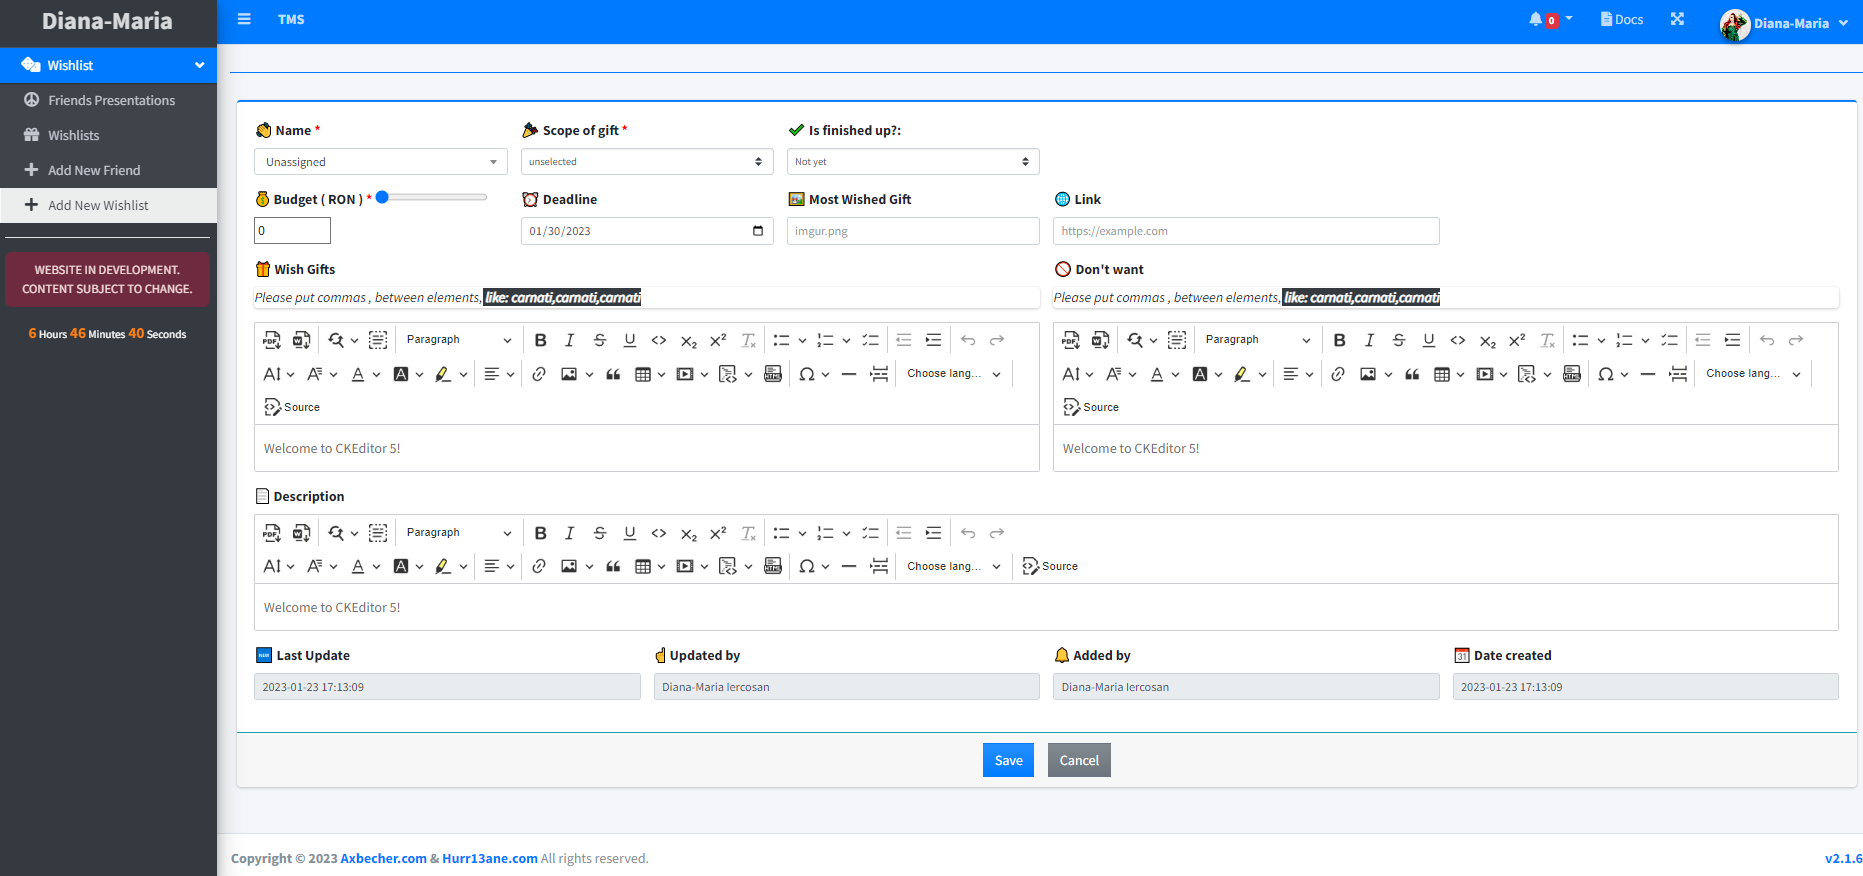Insert block quote in the Wish Gifts editor
The height and width of the screenshot is (876, 1863).
click(x=613, y=374)
